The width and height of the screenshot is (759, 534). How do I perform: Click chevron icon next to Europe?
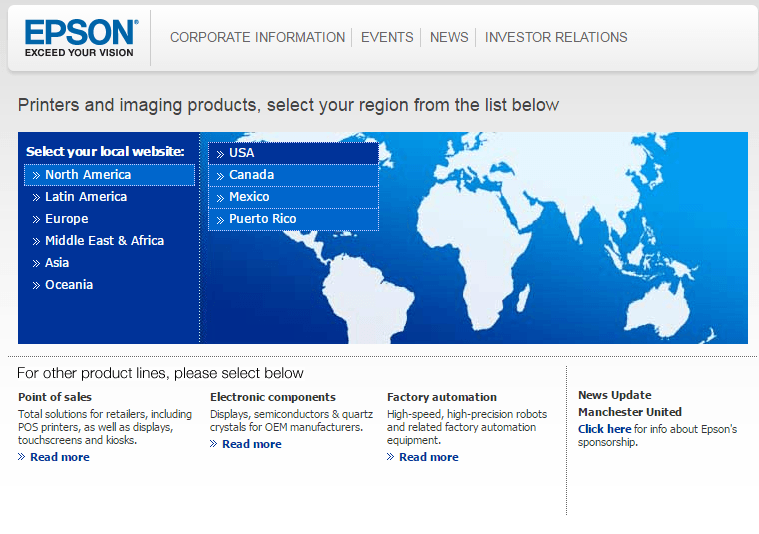(36, 220)
